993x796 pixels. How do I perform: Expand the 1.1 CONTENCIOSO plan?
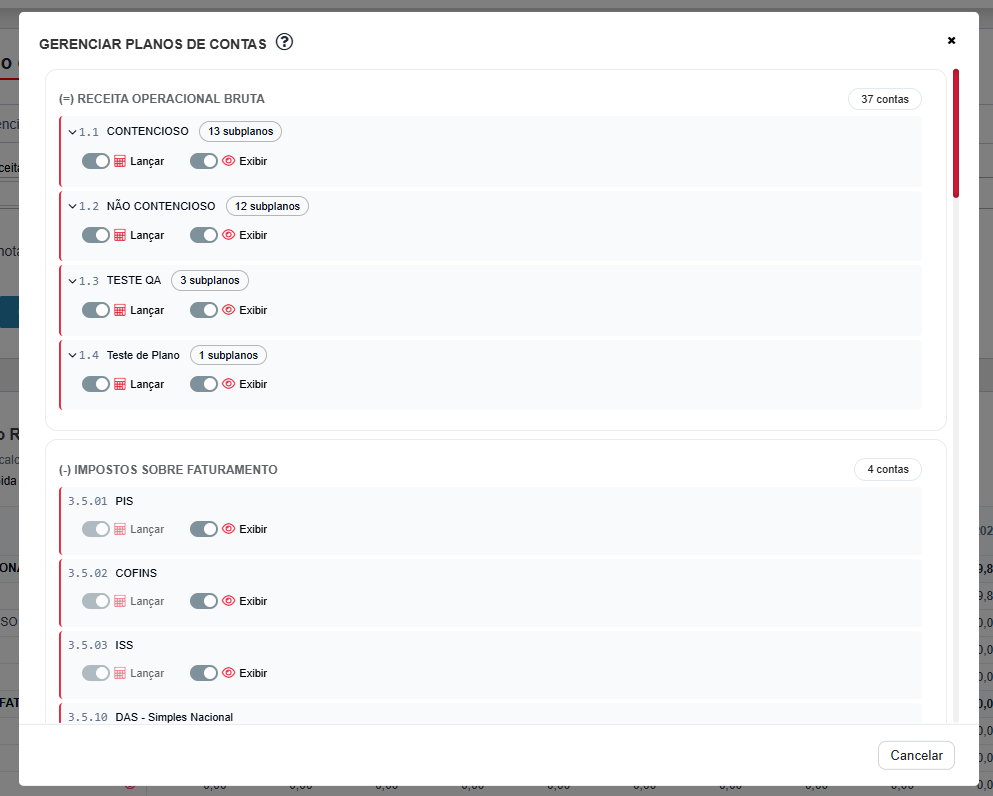72,132
